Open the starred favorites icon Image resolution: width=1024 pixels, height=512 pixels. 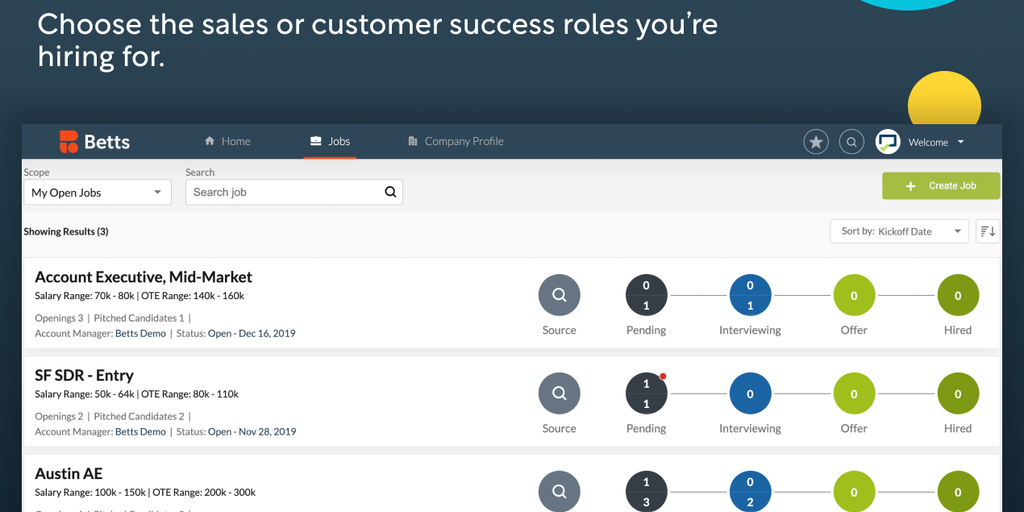[x=816, y=142]
